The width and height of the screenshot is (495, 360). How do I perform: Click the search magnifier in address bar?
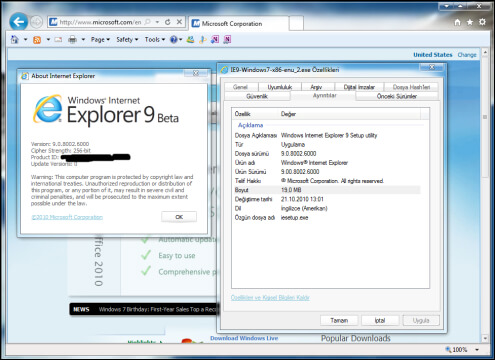point(147,22)
